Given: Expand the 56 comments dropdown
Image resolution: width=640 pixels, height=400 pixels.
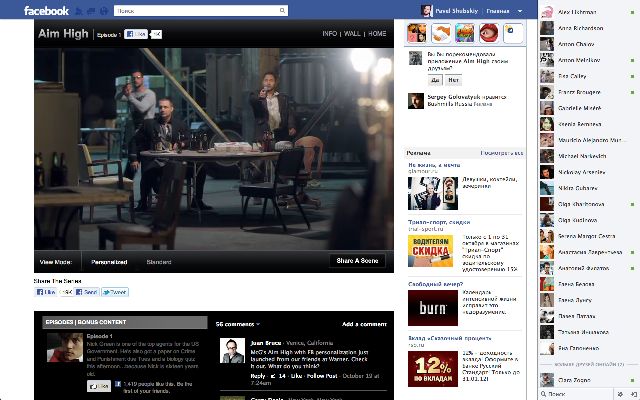Looking at the screenshot, I should [x=238, y=324].
